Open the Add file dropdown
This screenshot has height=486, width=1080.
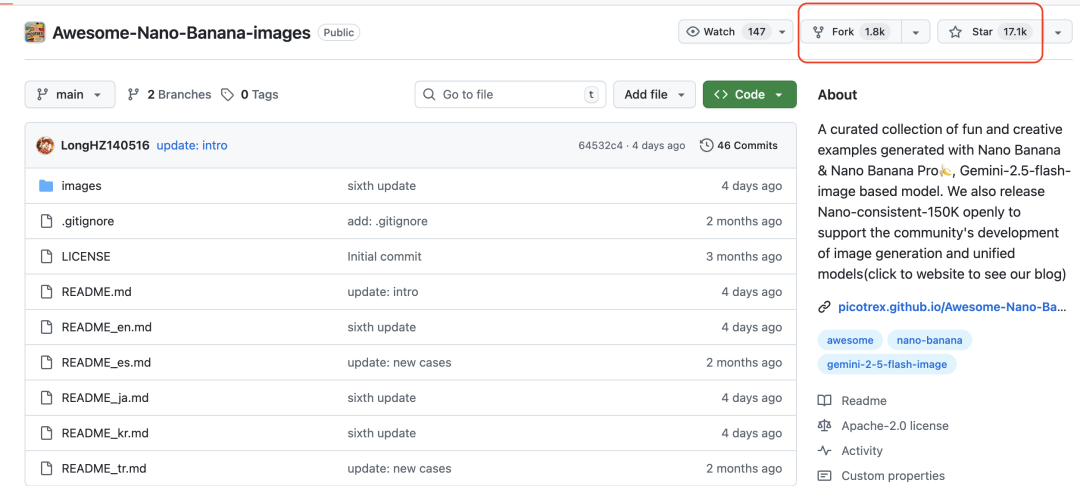[653, 94]
